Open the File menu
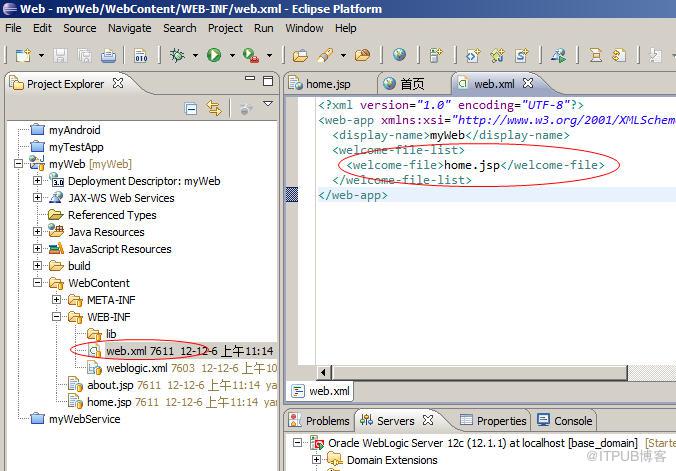The image size is (676, 471). pos(13,28)
